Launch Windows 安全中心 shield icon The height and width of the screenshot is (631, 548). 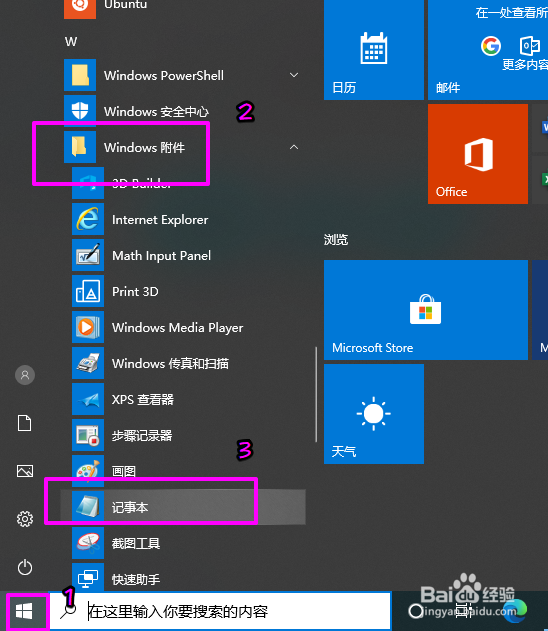coord(80,111)
